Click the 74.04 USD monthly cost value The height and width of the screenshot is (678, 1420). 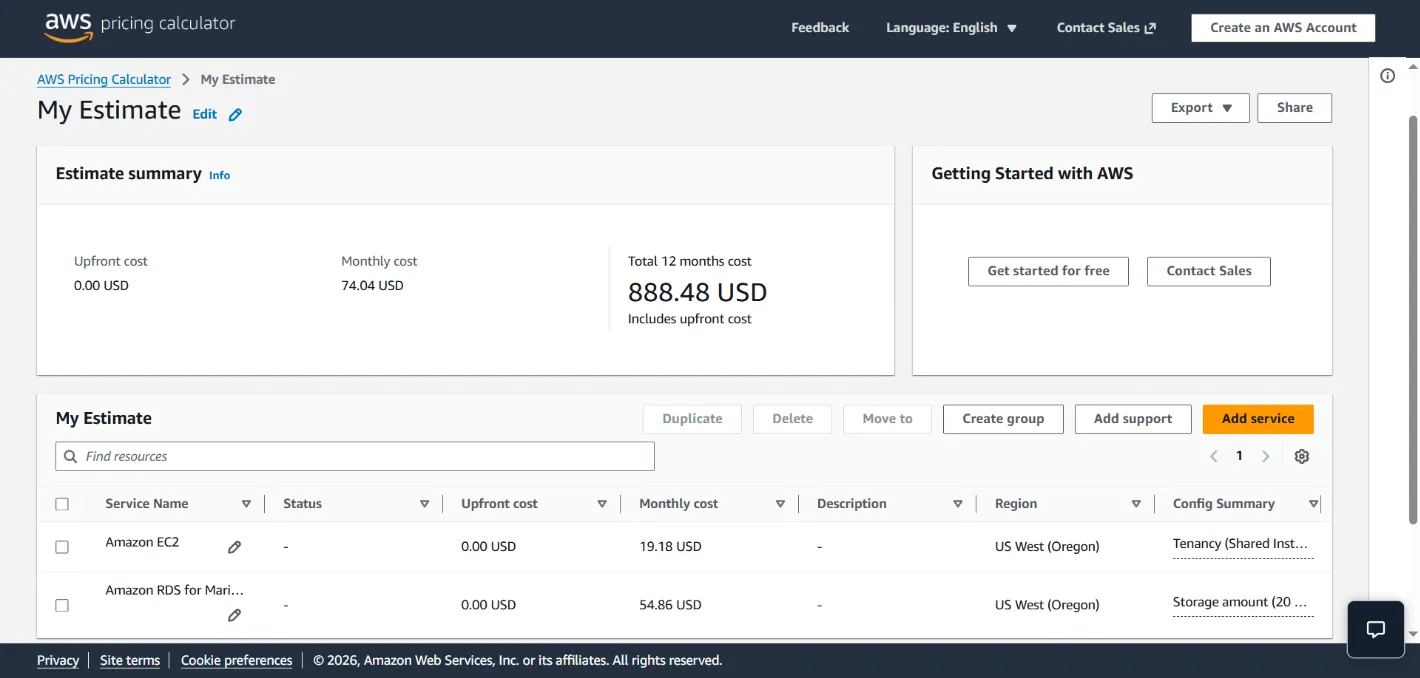click(x=372, y=286)
